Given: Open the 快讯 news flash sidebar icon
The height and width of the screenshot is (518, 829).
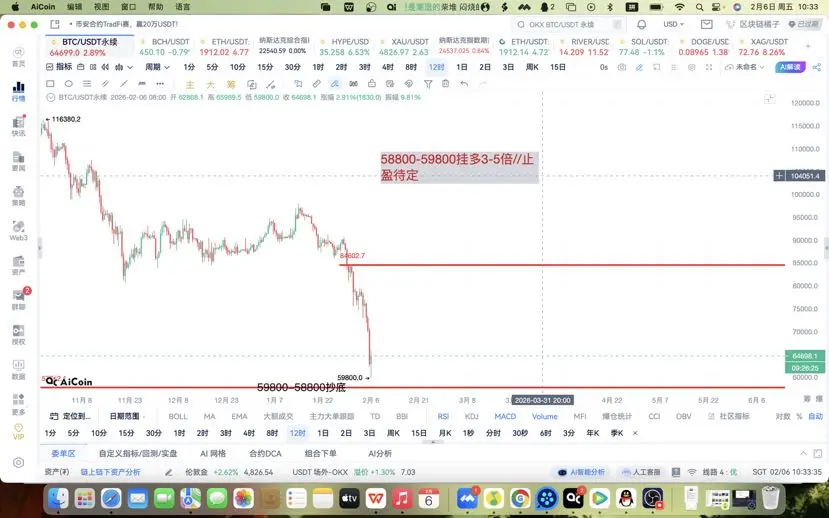Looking at the screenshot, I should [19, 126].
